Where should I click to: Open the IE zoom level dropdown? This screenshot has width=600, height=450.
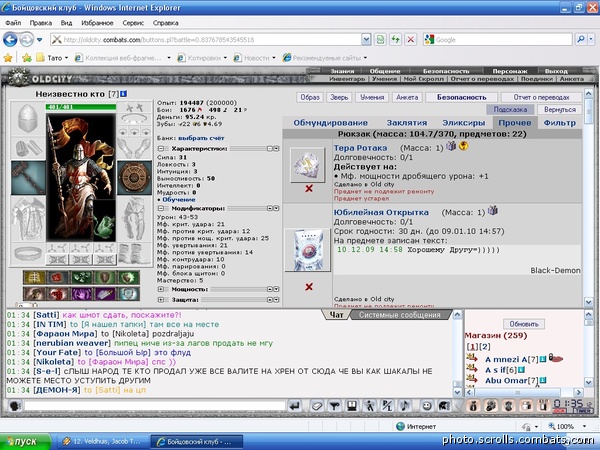coord(584,426)
